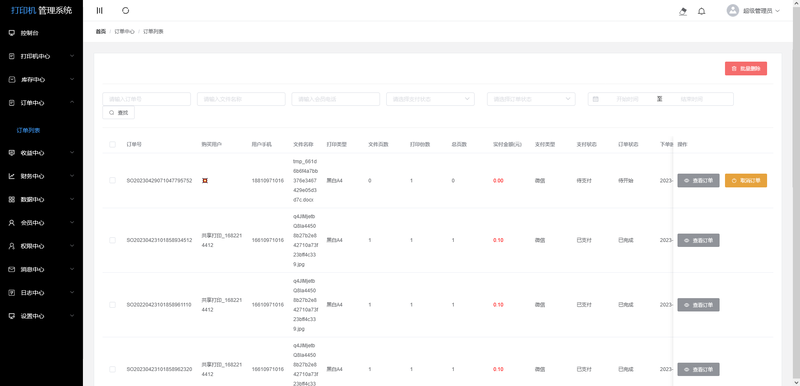Open the order status 订单状态 dropdown
This screenshot has width=800, height=386.
click(531, 99)
